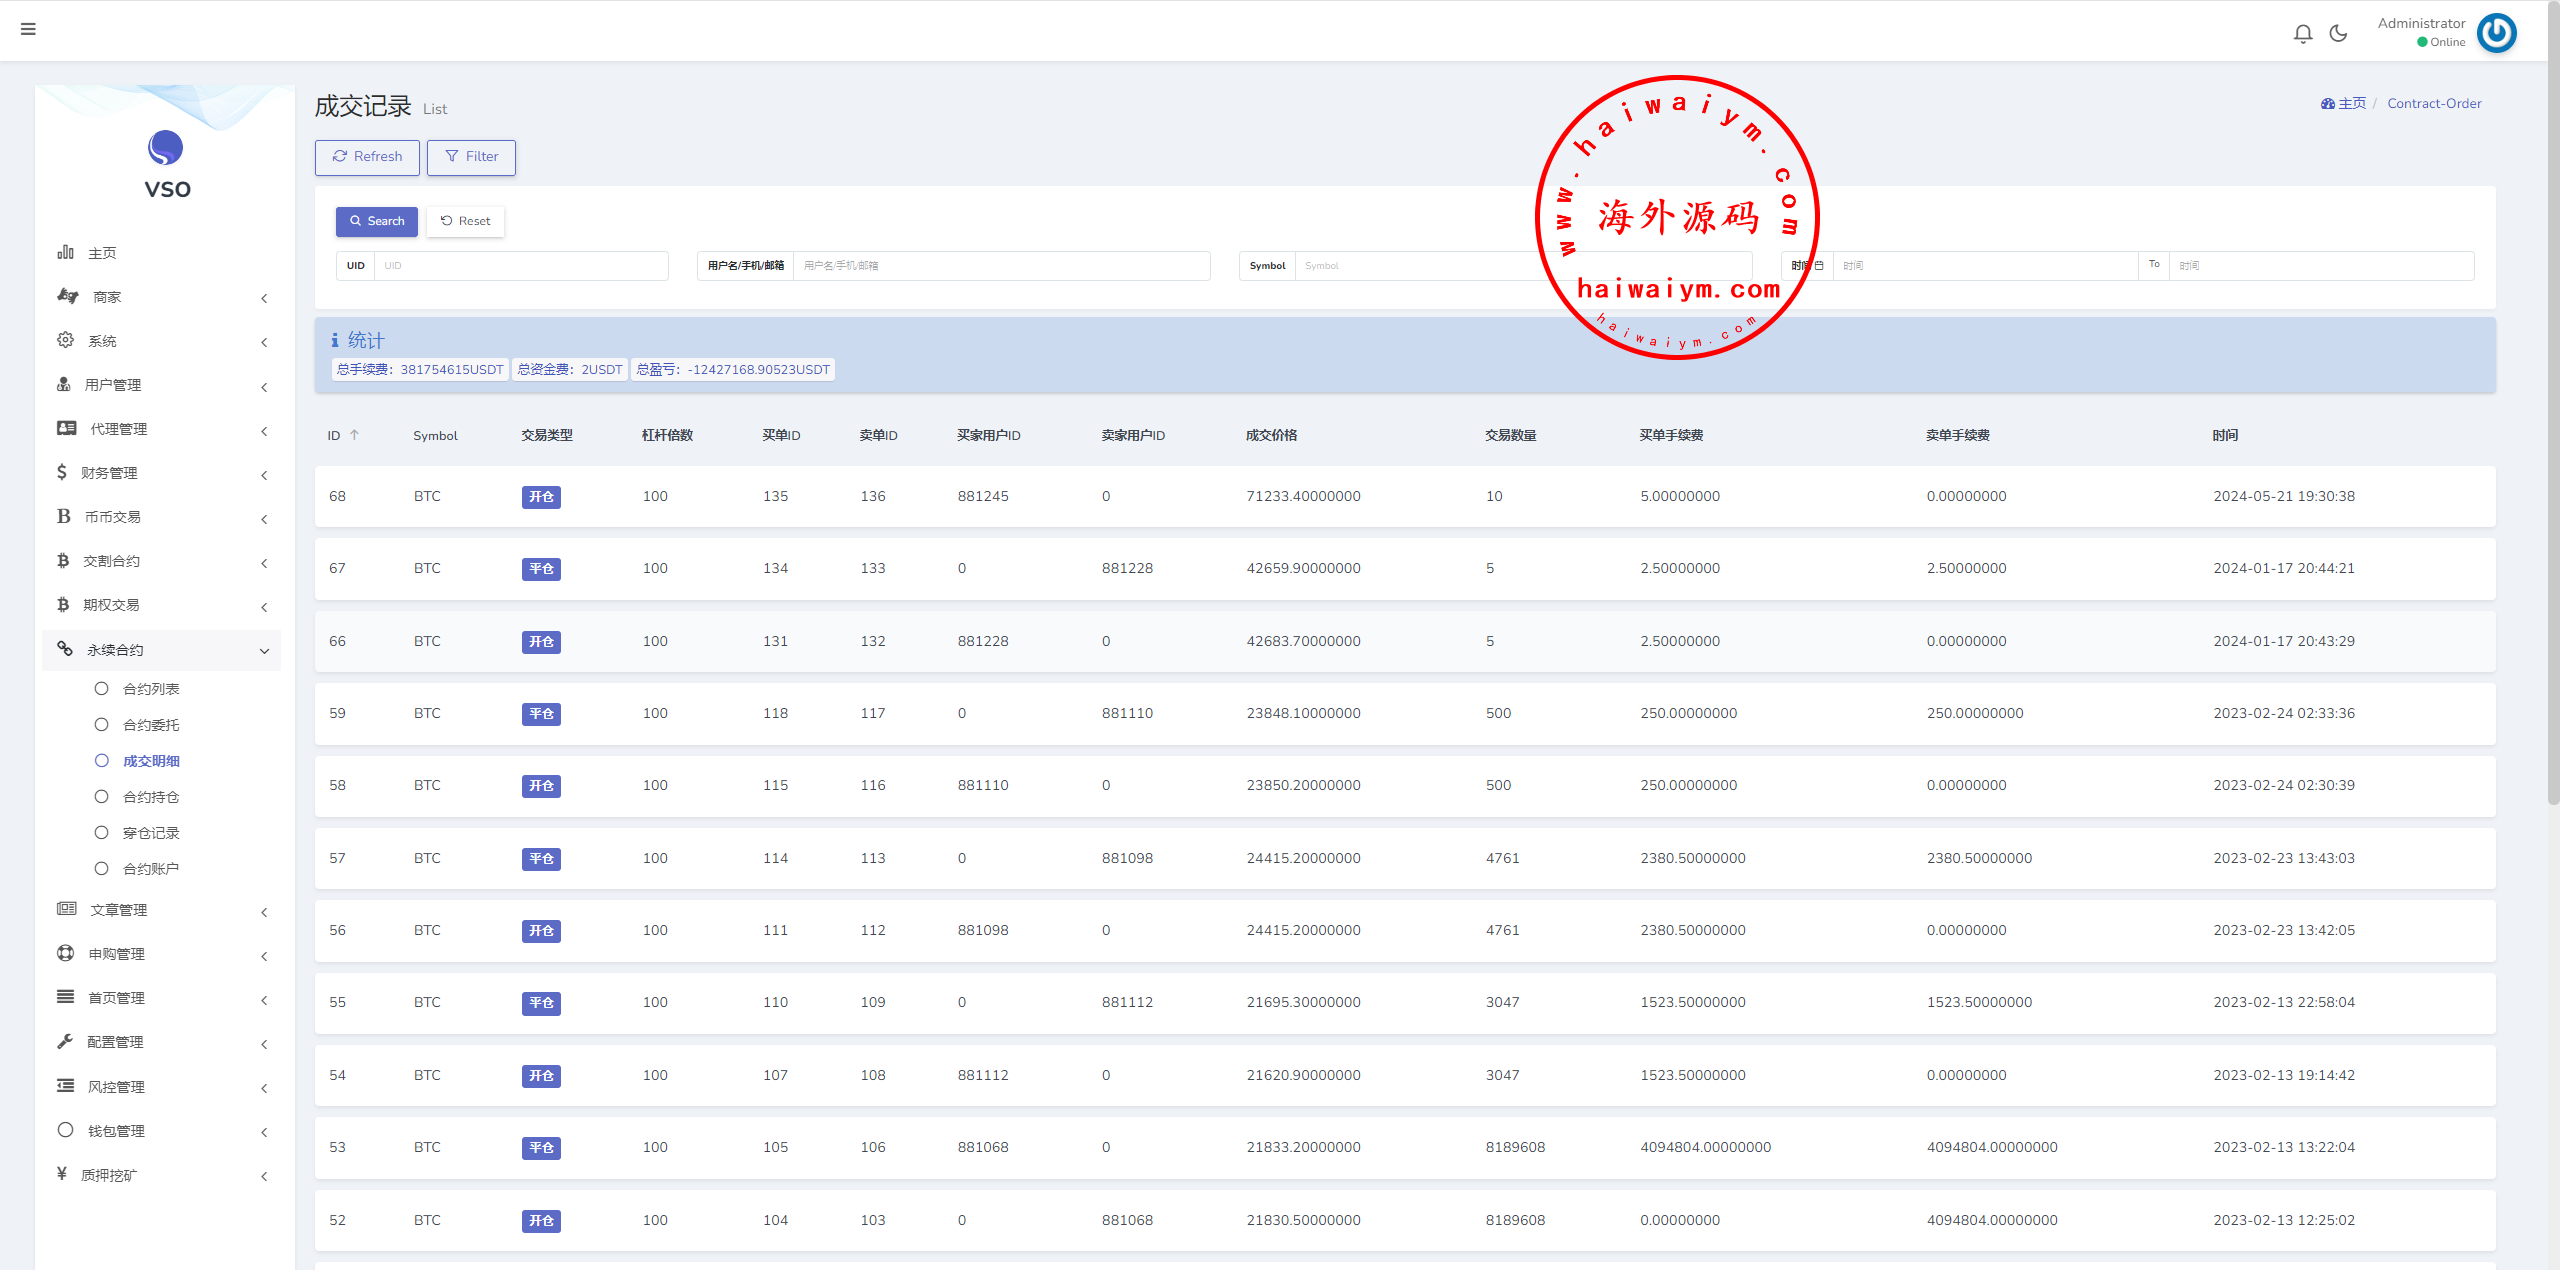Select the 合约列表 radio item
This screenshot has width=2560, height=1270.
click(101, 688)
